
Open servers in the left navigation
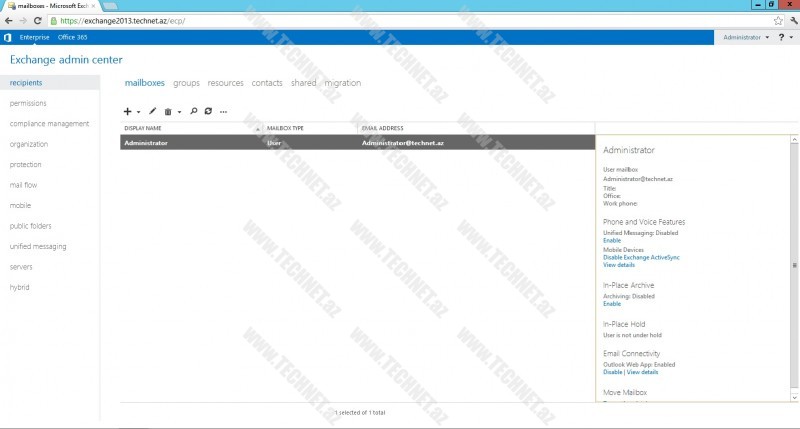click(21, 267)
